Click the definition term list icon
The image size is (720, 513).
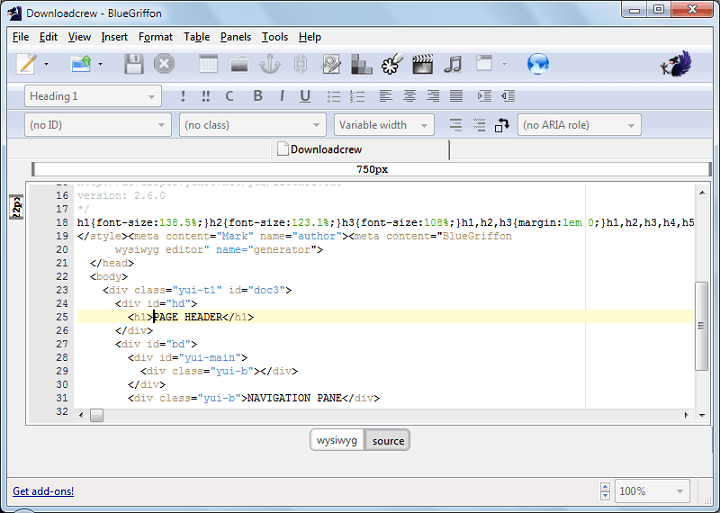(x=456, y=125)
